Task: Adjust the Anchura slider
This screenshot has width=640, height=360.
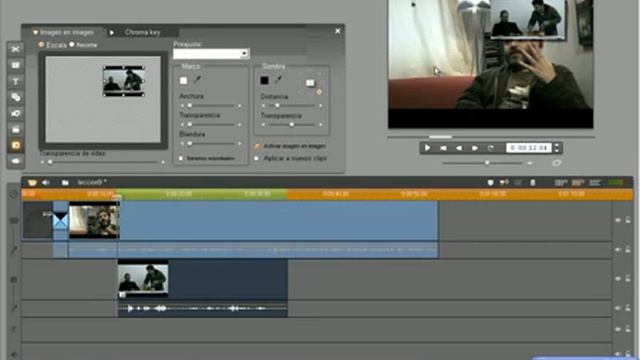Action: tap(210, 106)
